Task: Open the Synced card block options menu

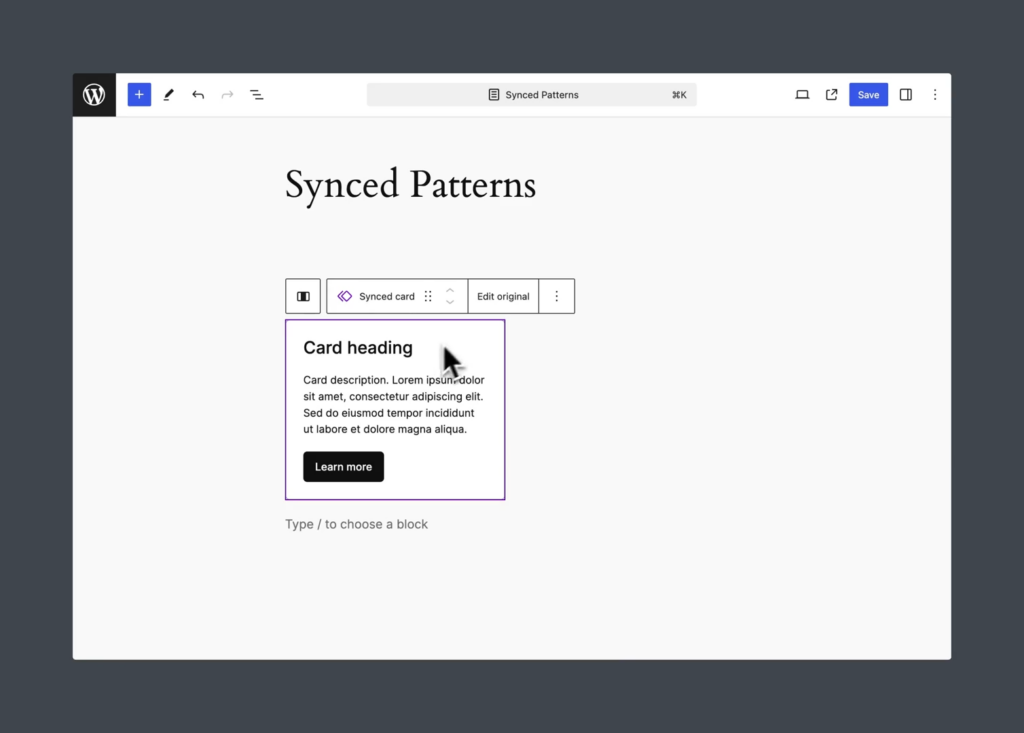Action: pyautogui.click(x=556, y=296)
